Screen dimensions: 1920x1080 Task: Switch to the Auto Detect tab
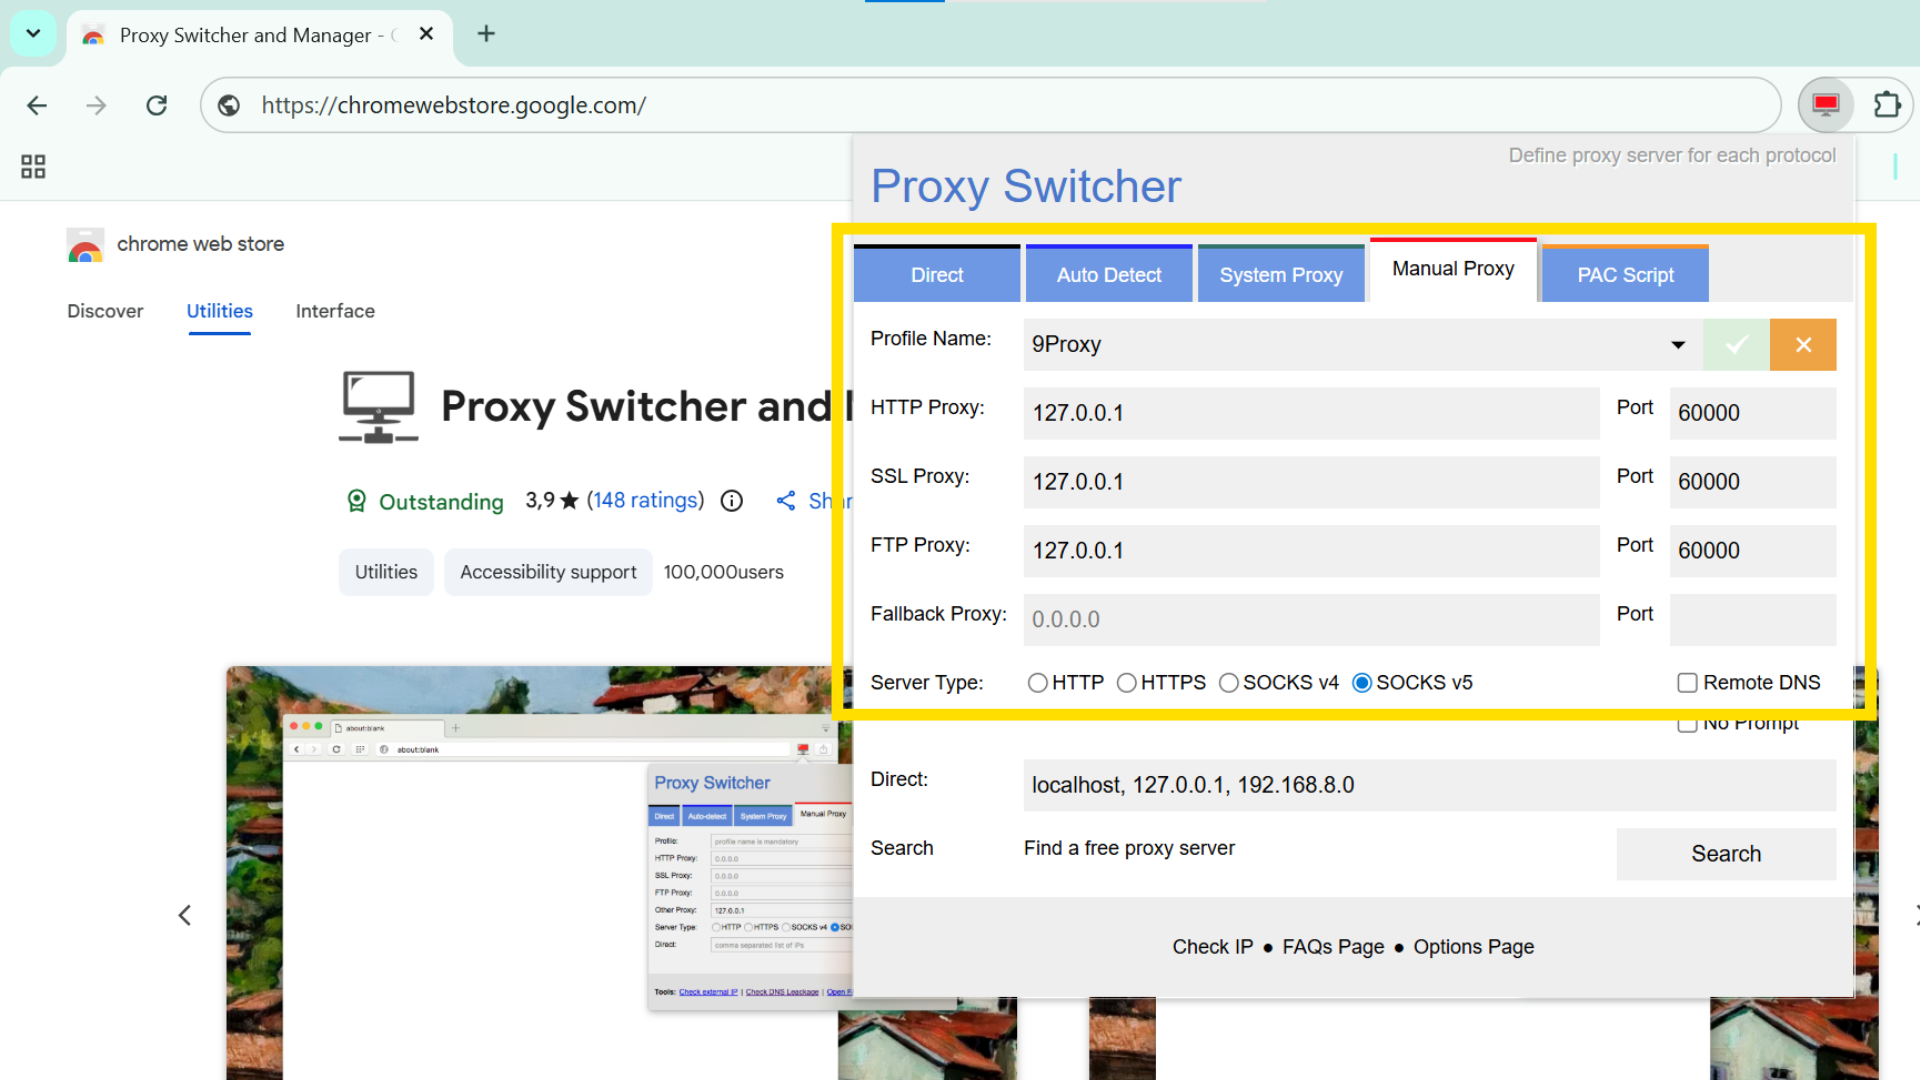[1109, 275]
